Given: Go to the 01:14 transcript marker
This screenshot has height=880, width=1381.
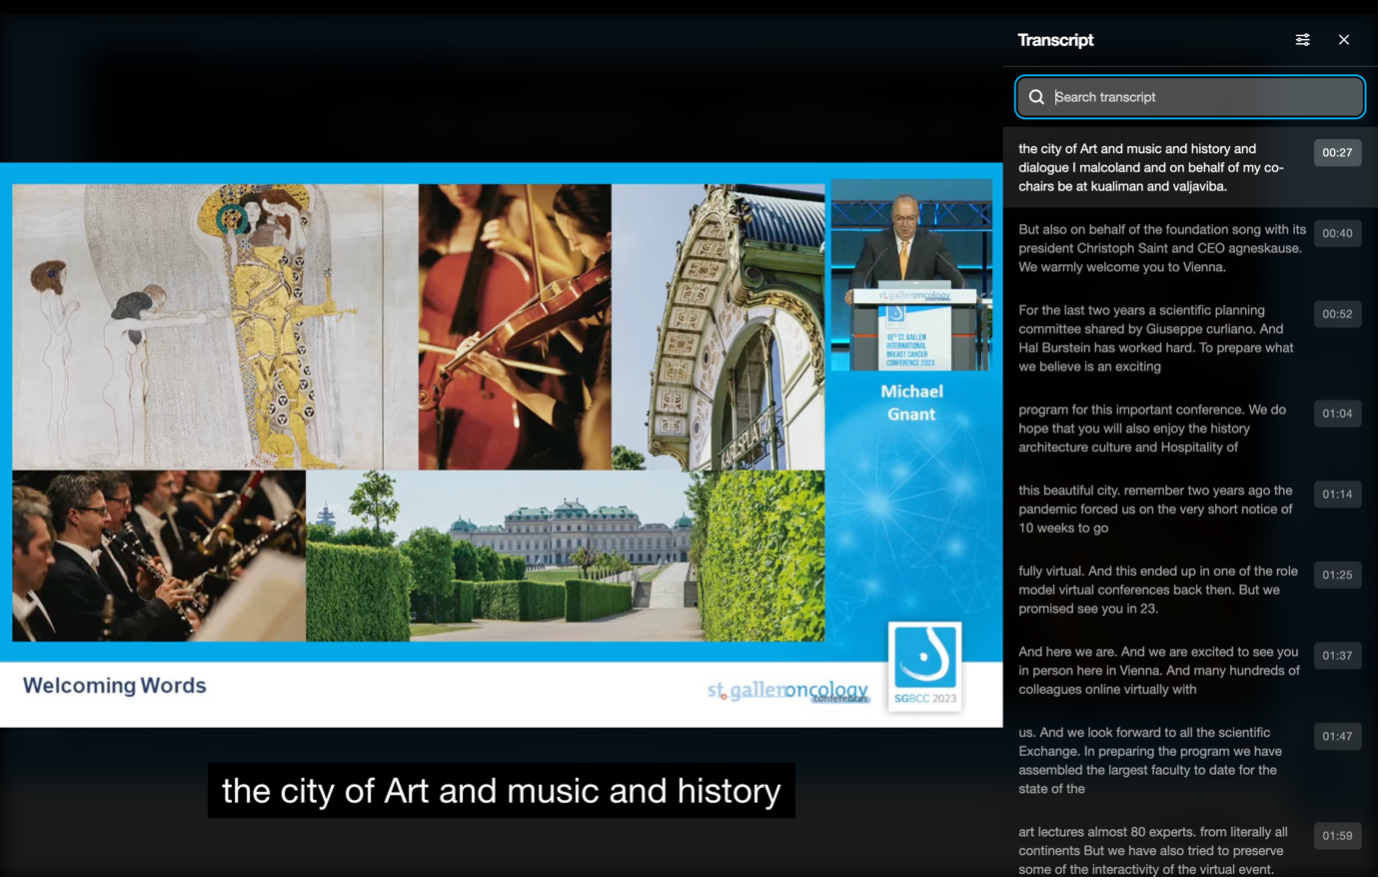Looking at the screenshot, I should 1336,494.
